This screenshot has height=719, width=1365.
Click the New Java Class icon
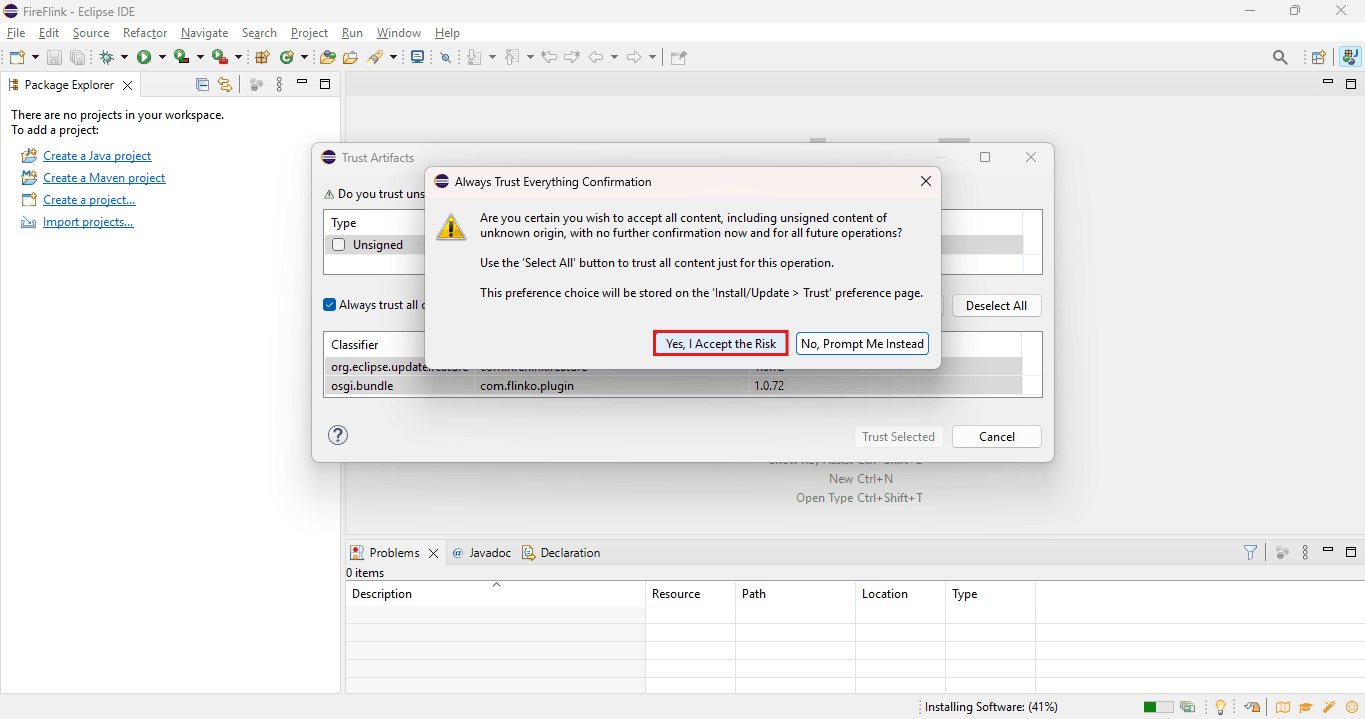(287, 57)
